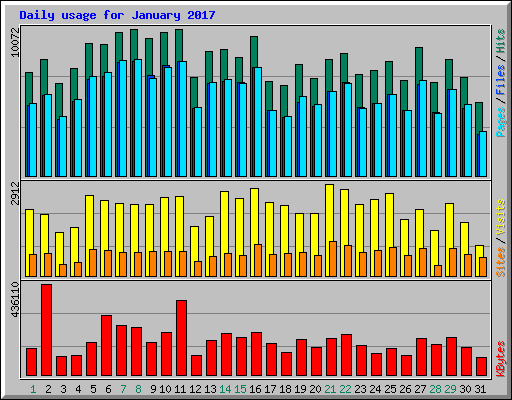This screenshot has height=400, width=512.
Task: Click the 'Files' legend label
Action: point(501,79)
